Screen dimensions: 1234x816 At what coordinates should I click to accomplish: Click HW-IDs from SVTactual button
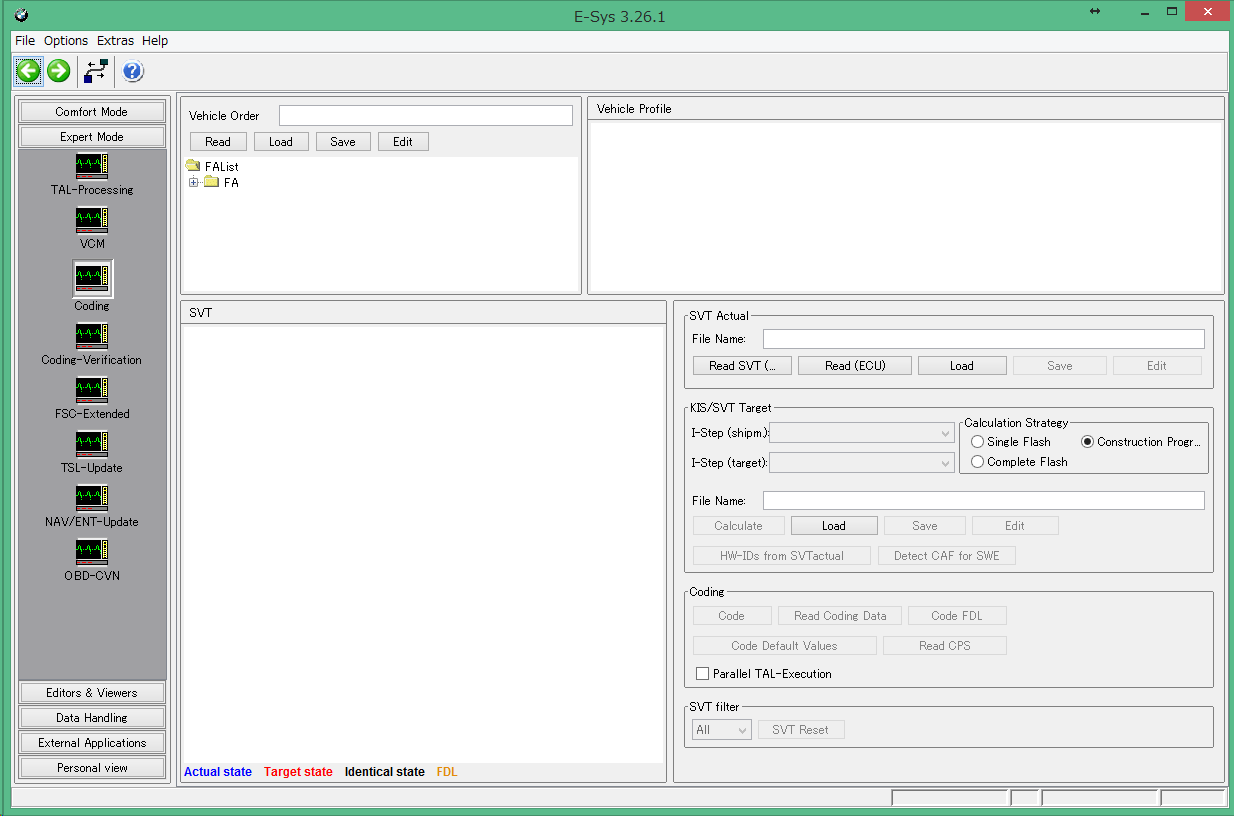pyautogui.click(x=782, y=556)
